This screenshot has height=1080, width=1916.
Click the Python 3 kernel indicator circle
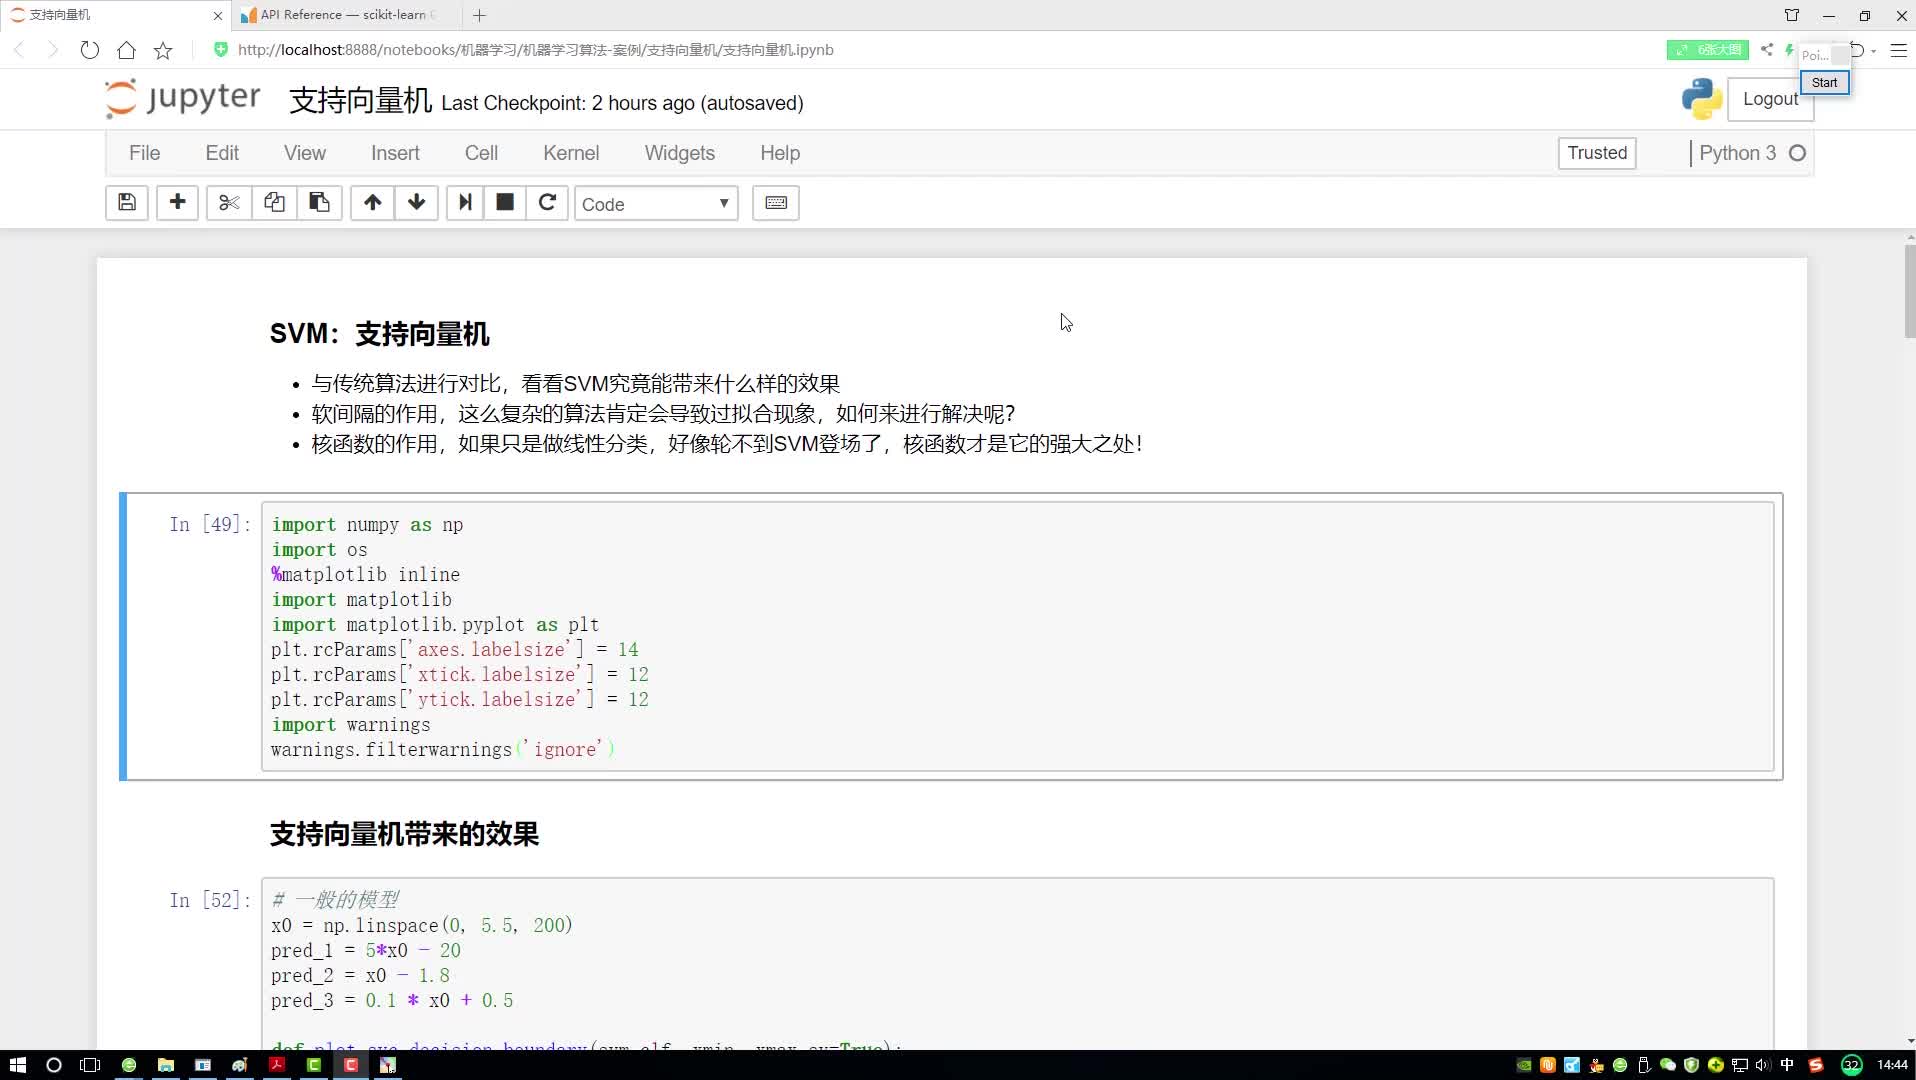tap(1797, 153)
